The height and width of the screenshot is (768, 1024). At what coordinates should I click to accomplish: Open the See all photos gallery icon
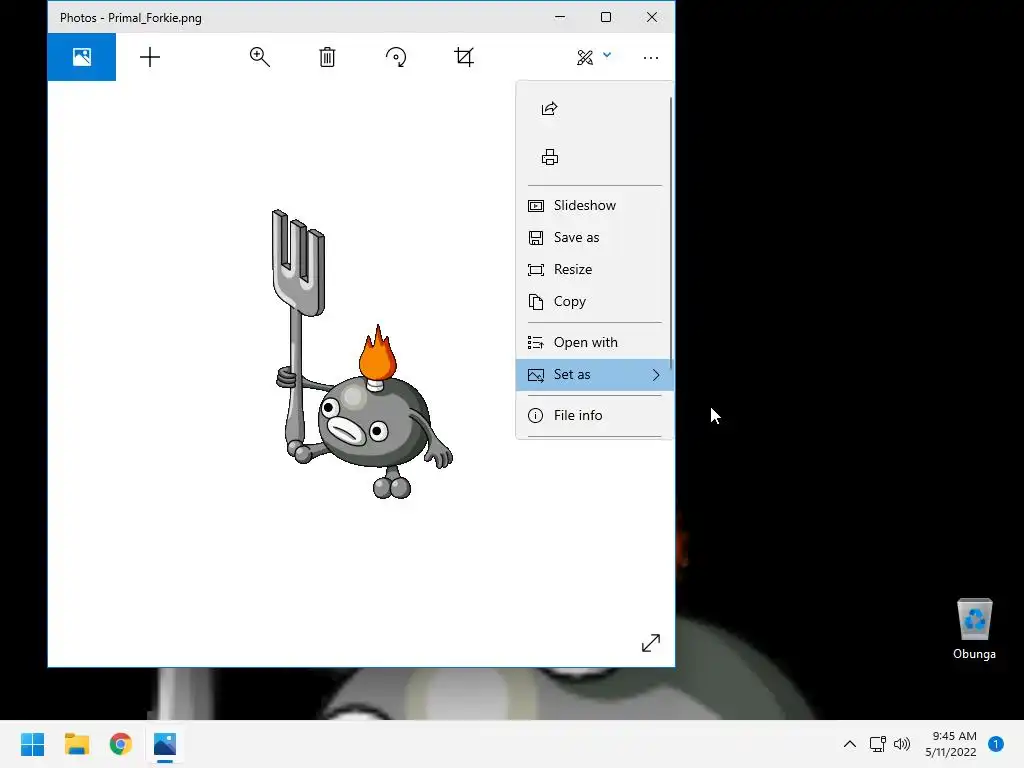click(x=82, y=57)
